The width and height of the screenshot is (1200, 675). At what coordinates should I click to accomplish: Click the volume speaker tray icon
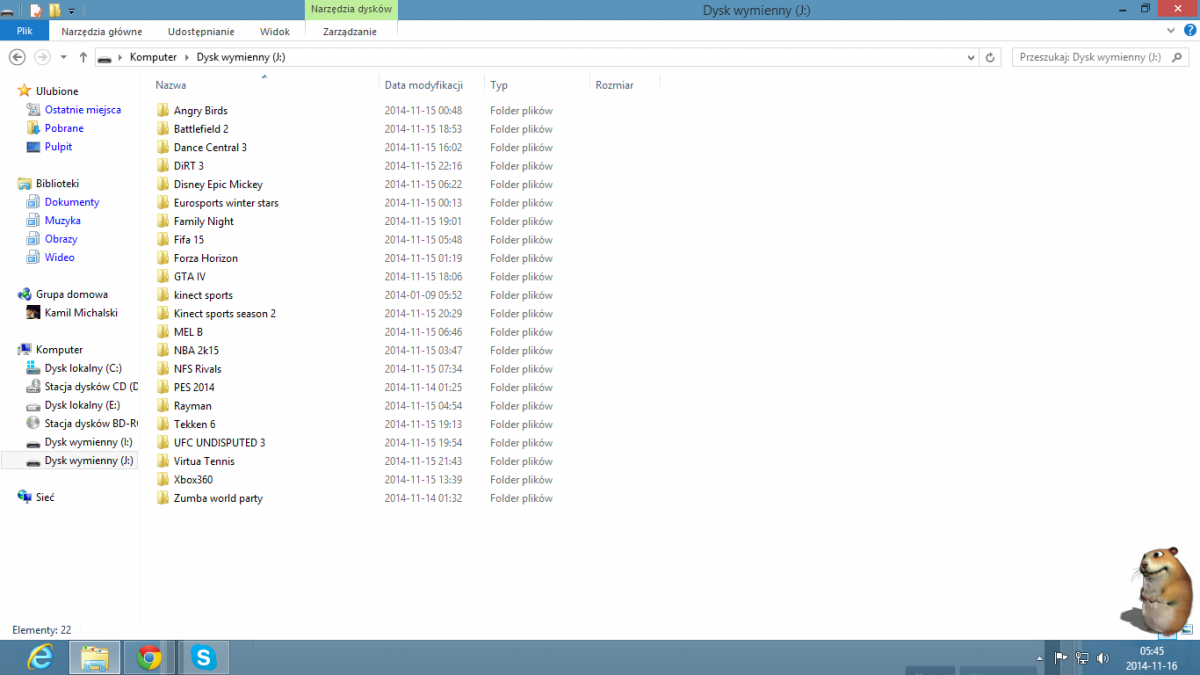(x=1103, y=658)
